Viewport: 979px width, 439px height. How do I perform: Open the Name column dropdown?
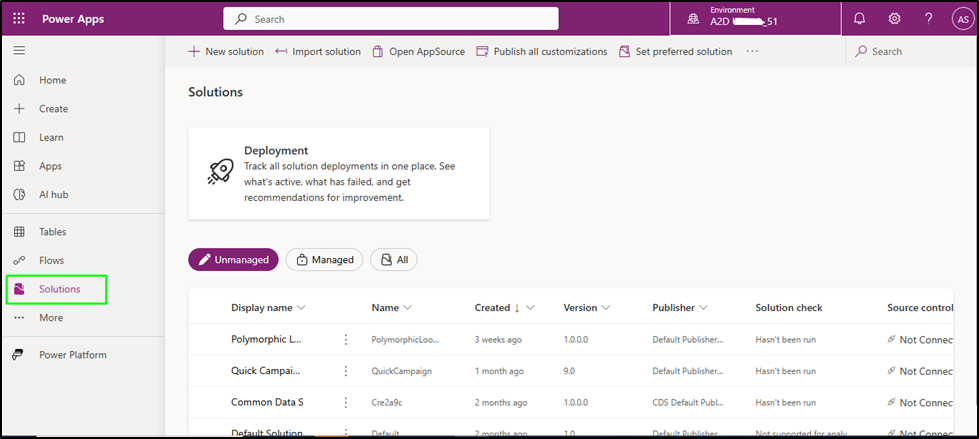click(x=408, y=308)
